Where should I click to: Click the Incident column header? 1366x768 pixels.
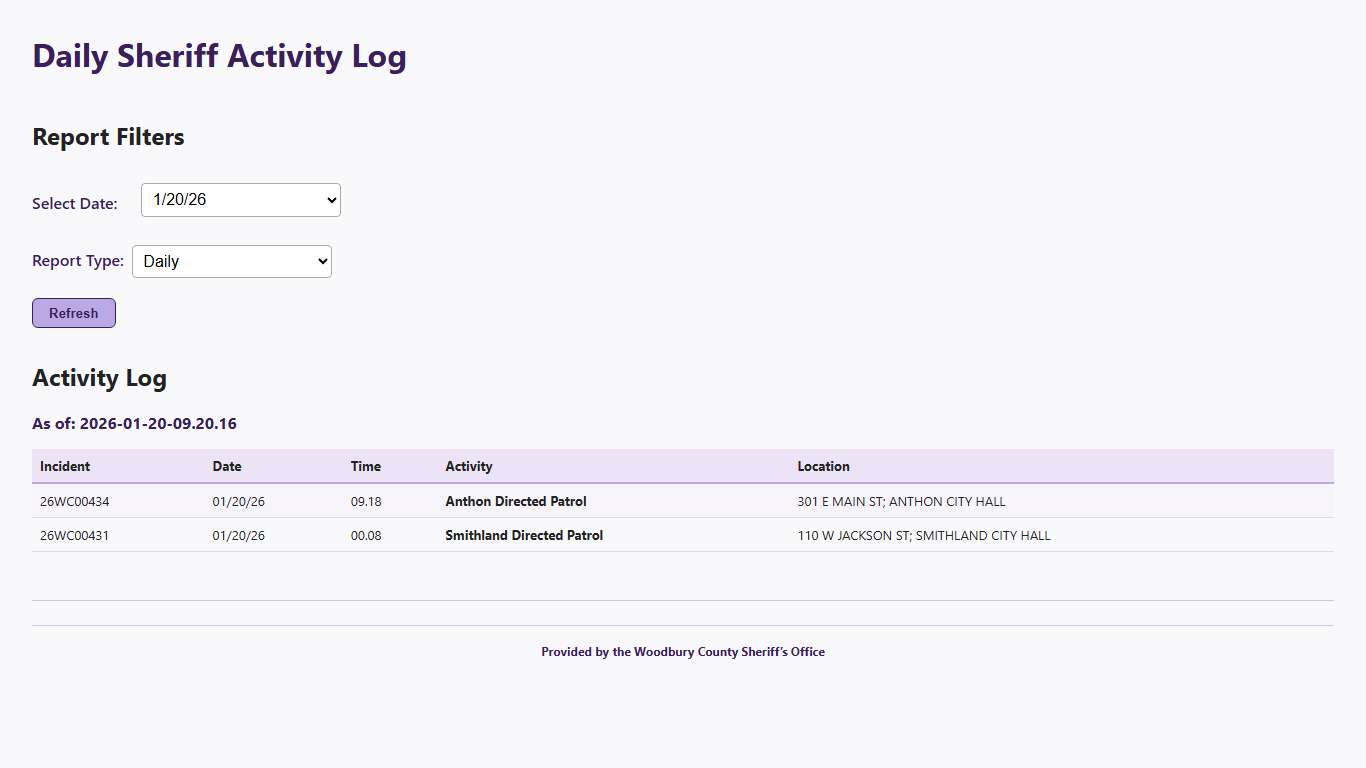coord(64,466)
